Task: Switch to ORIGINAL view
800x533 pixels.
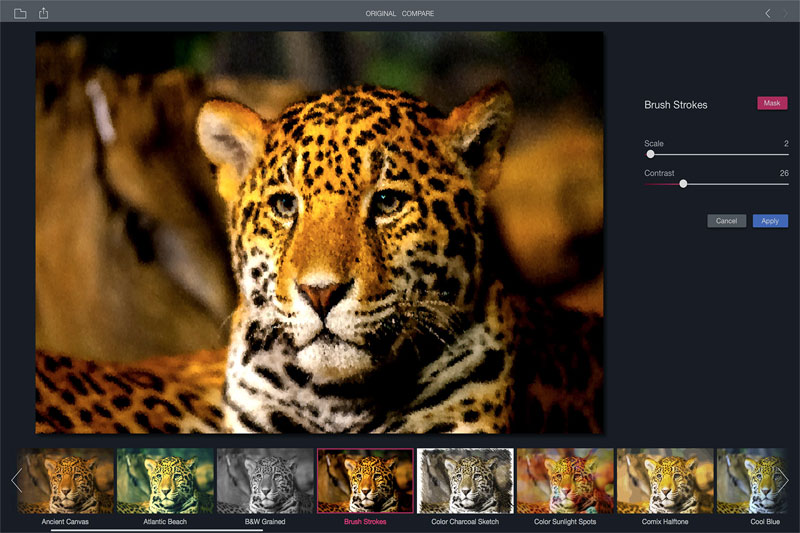Action: pos(381,13)
